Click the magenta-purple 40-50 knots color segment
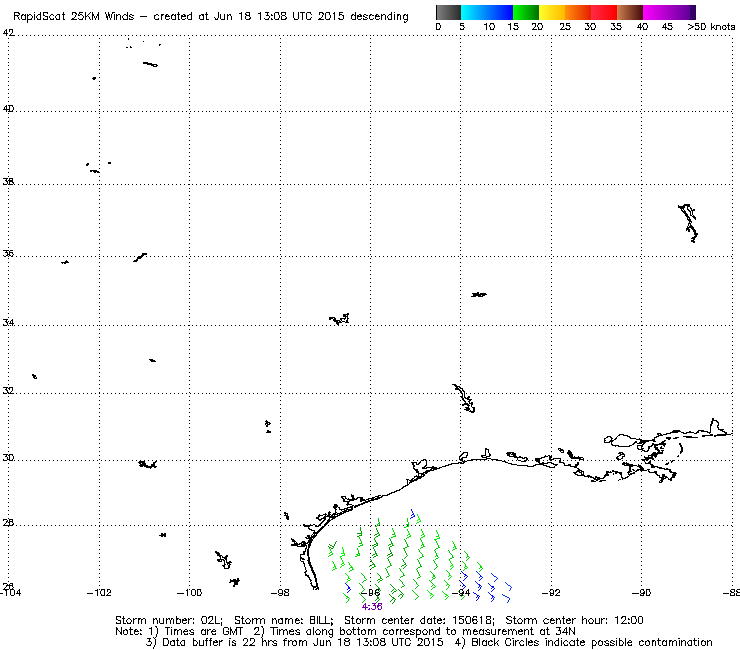Viewport: 740px width, 650px height. 669,12
